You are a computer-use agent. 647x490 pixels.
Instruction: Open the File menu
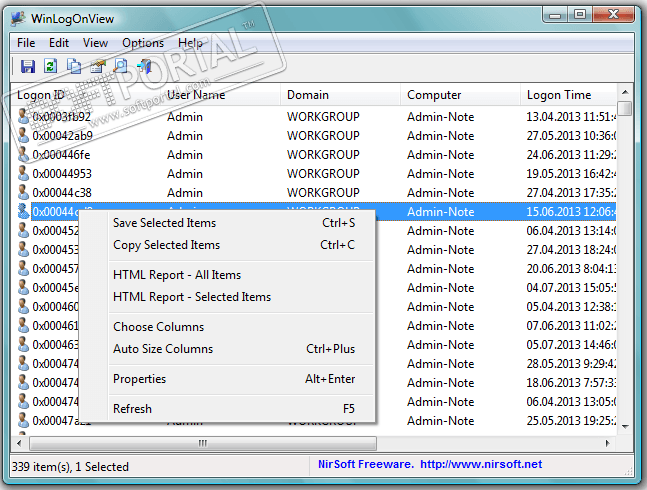(26, 43)
